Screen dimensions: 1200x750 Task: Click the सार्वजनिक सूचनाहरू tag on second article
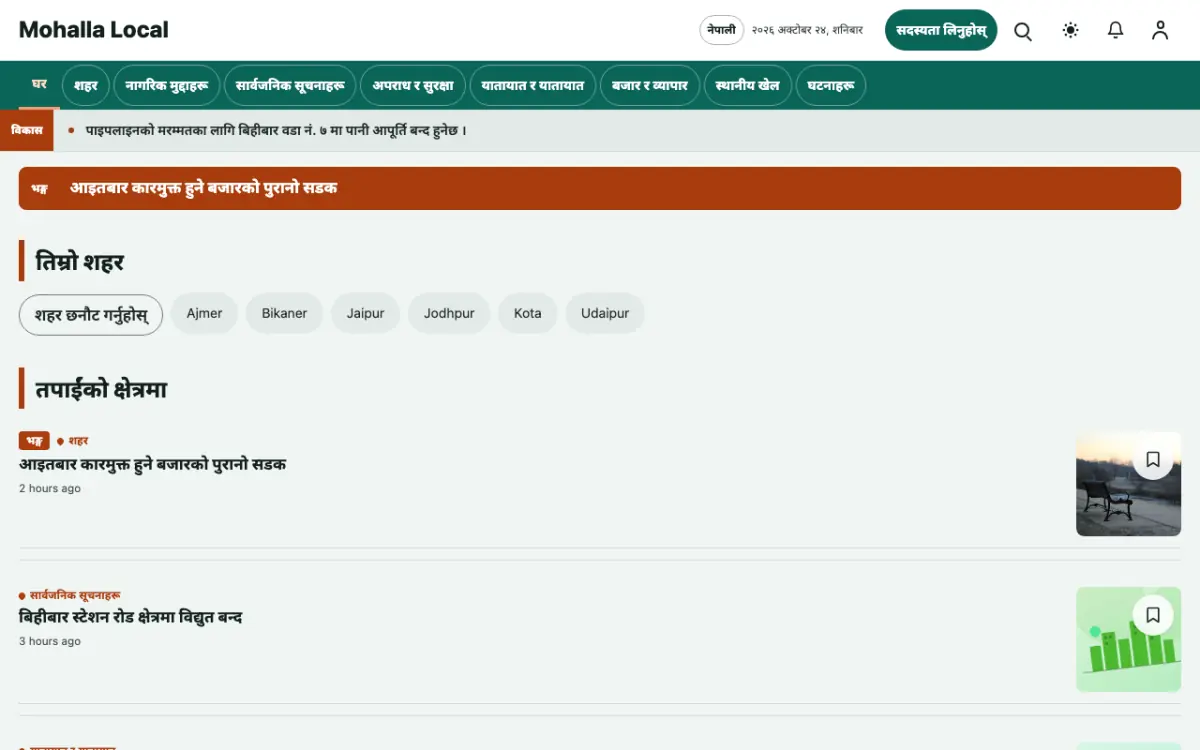(x=76, y=595)
